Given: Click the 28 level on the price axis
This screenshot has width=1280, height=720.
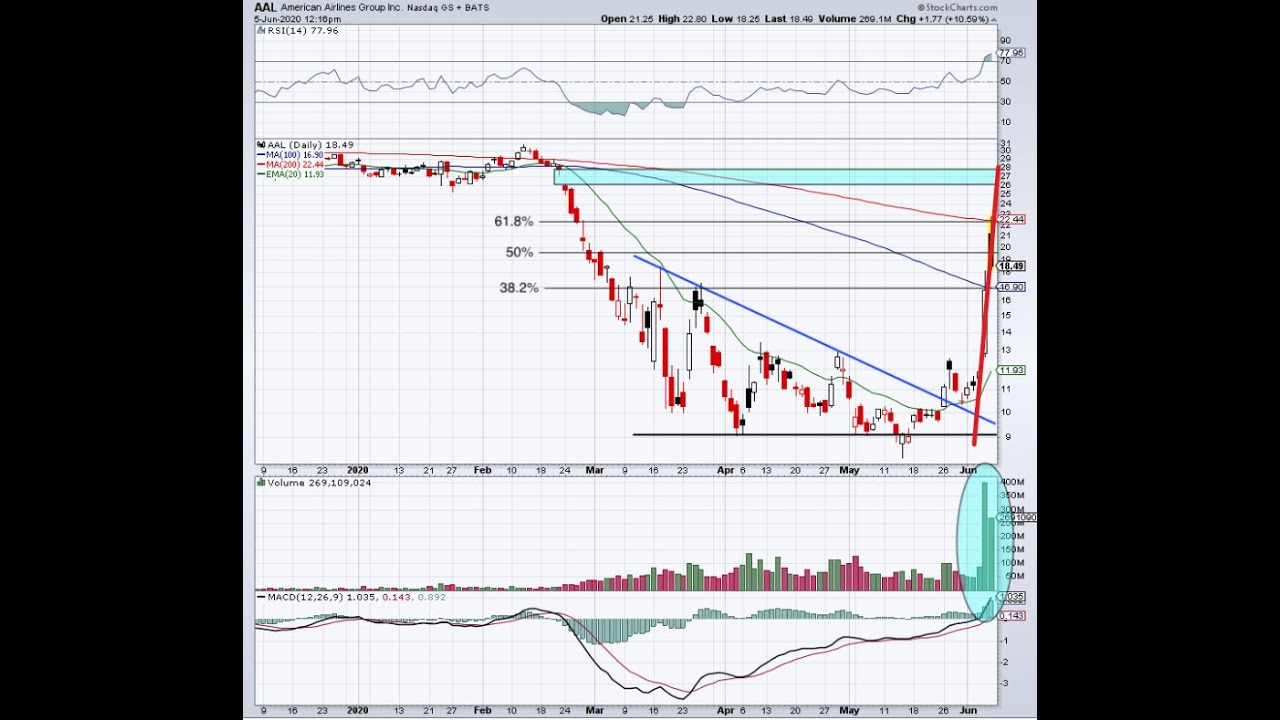Looking at the screenshot, I should tap(1004, 167).
